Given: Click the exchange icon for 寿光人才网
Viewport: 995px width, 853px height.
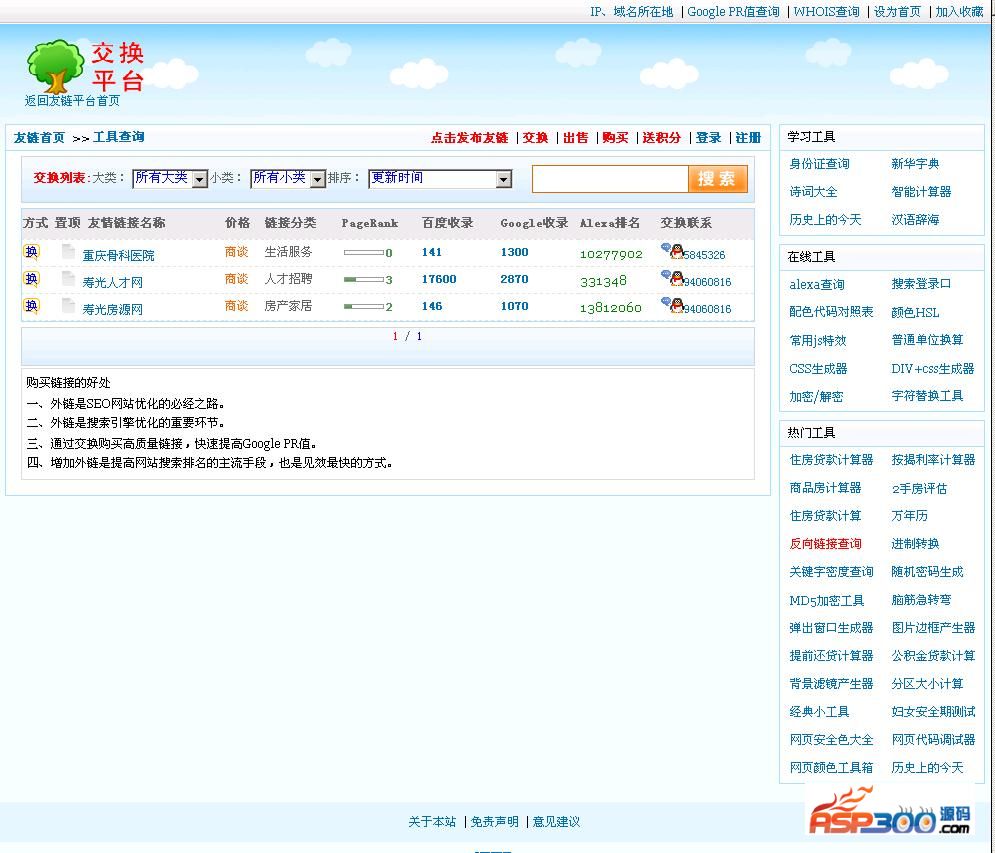Looking at the screenshot, I should pyautogui.click(x=32, y=279).
